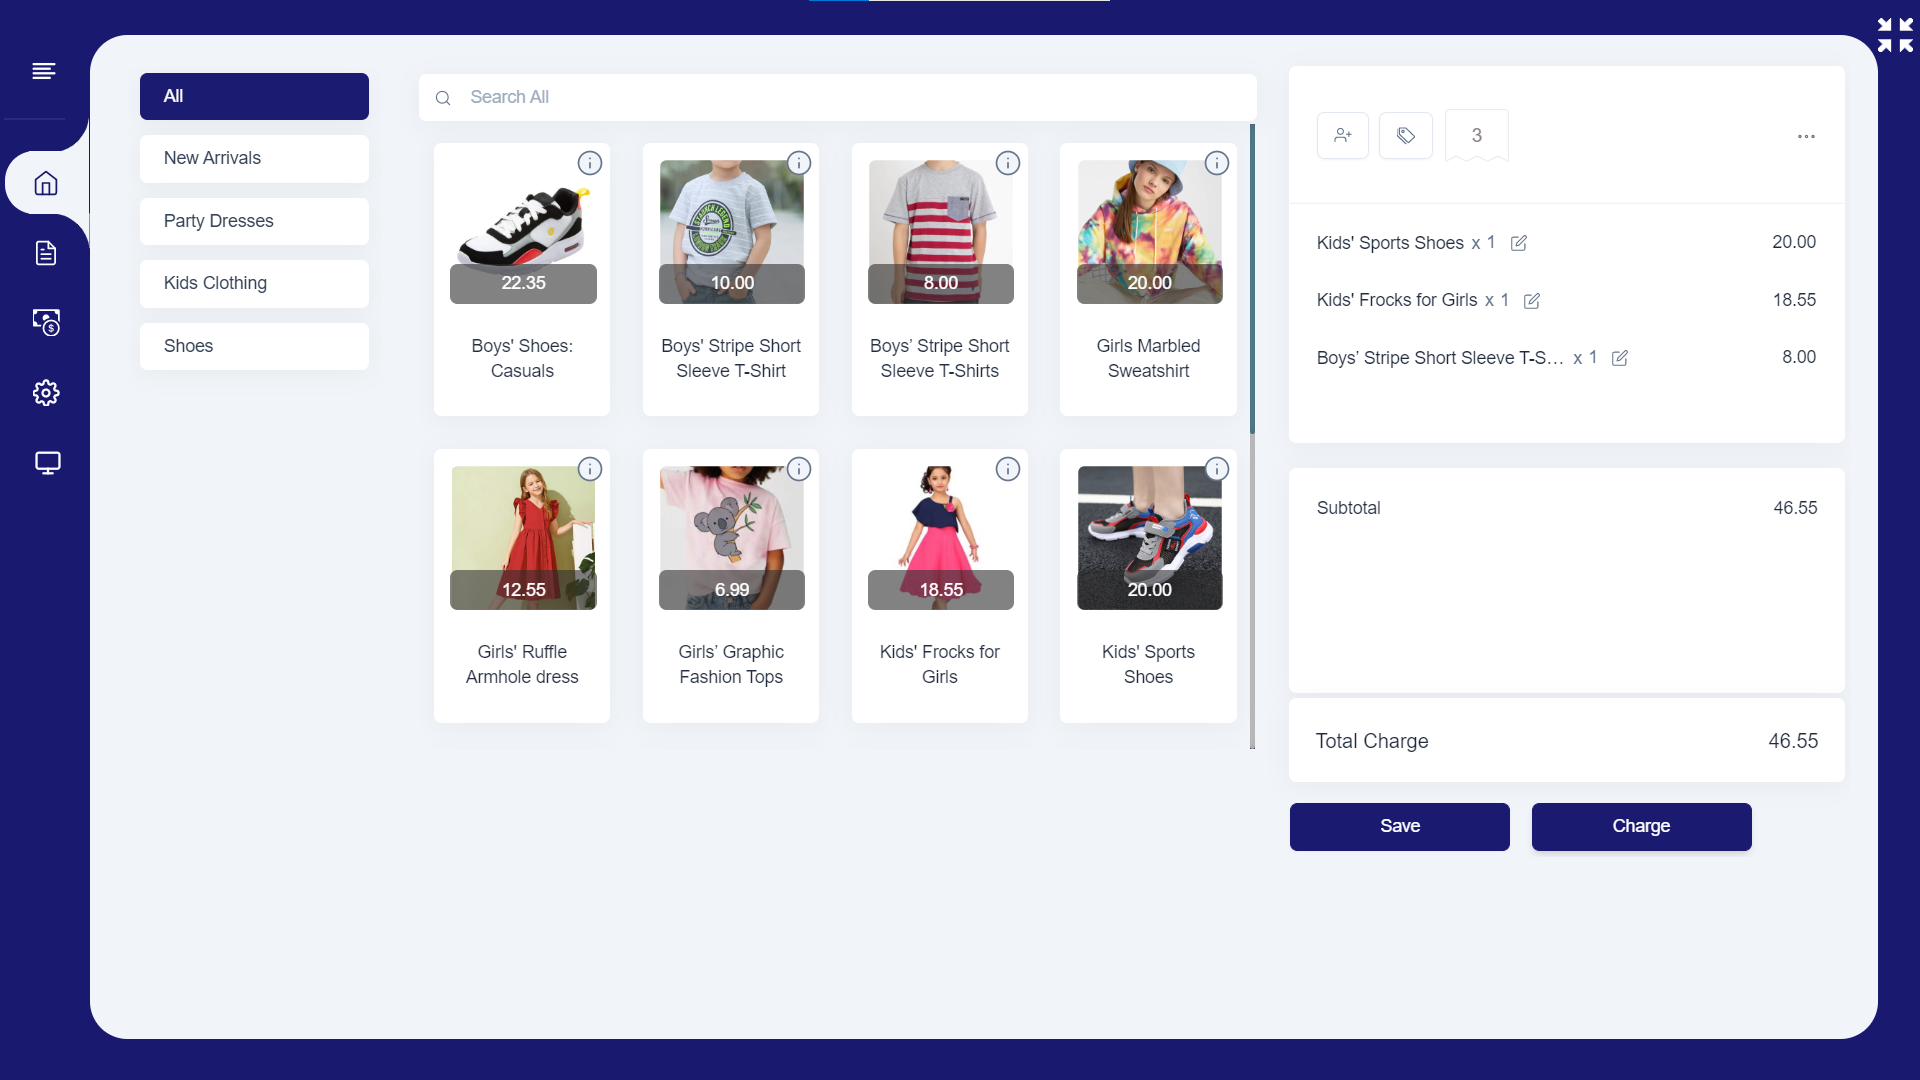Image resolution: width=1920 pixels, height=1080 pixels.
Task: Select the Party Dresses category
Action: (254, 221)
